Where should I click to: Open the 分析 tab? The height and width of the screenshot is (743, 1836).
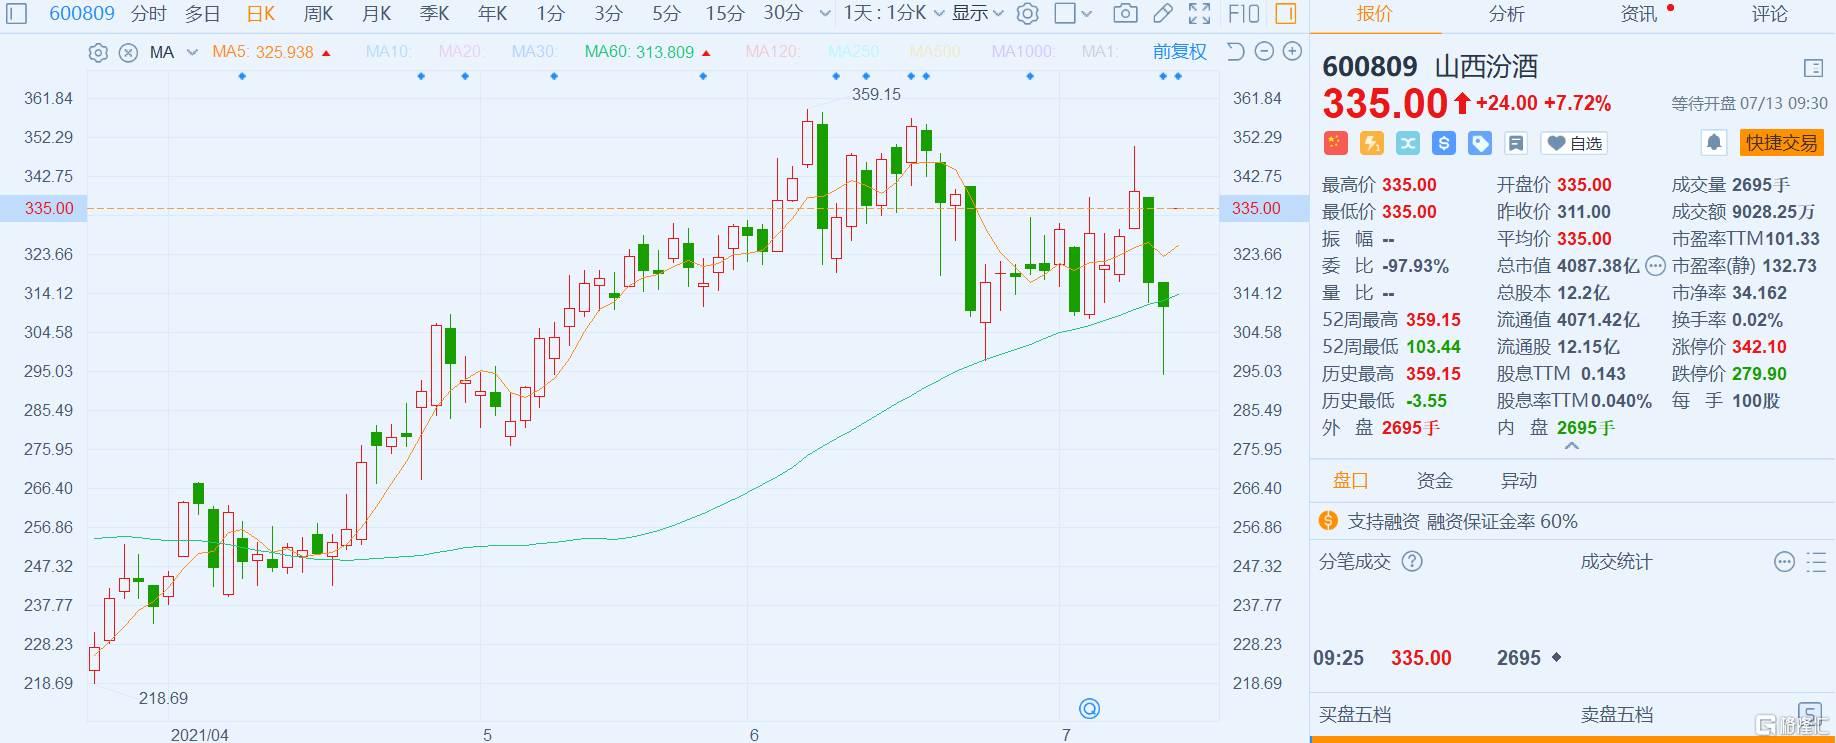(1507, 14)
